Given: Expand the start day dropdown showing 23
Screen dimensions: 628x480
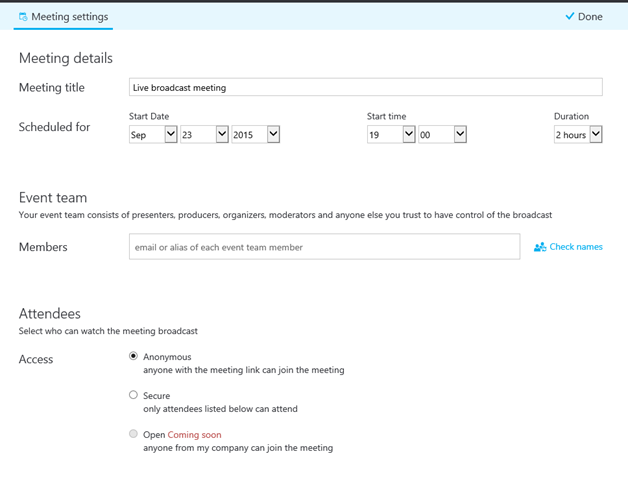Looking at the screenshot, I should [x=204, y=135].
